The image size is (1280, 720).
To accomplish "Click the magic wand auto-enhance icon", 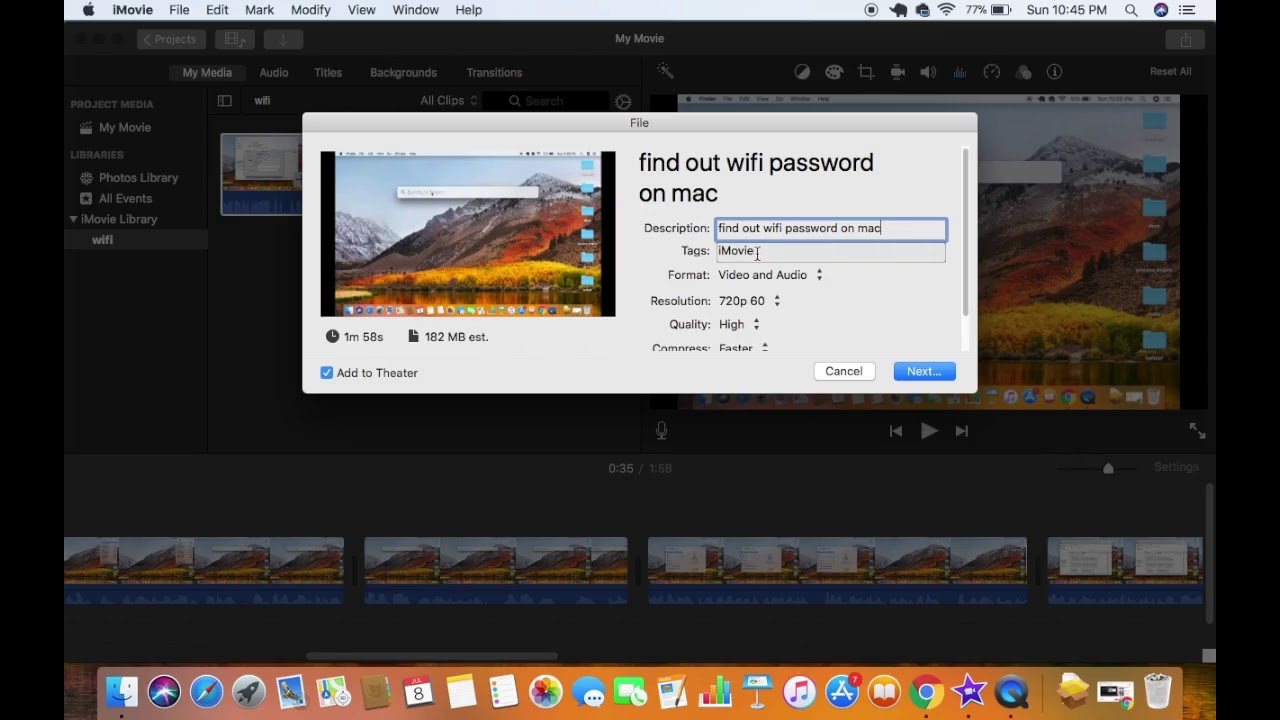I will click(x=665, y=71).
